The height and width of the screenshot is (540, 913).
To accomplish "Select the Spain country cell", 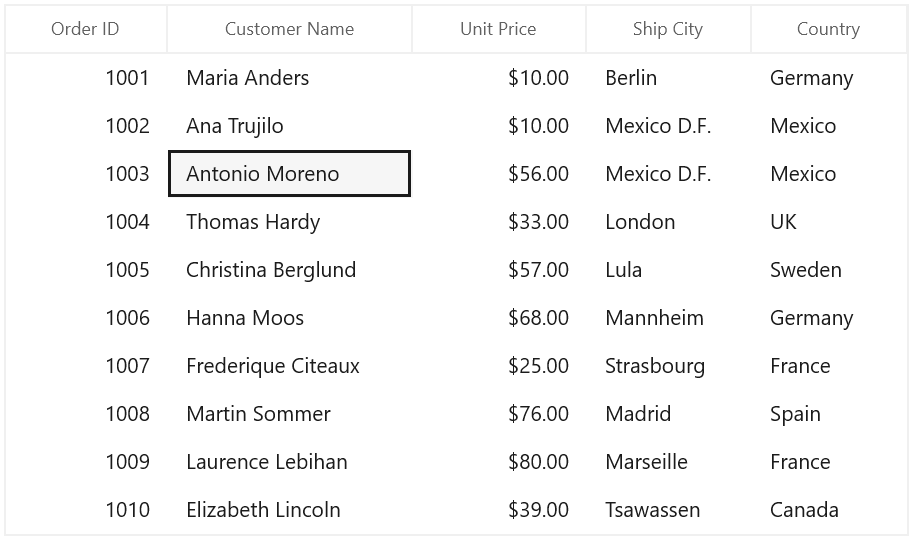I will coord(829,414).
